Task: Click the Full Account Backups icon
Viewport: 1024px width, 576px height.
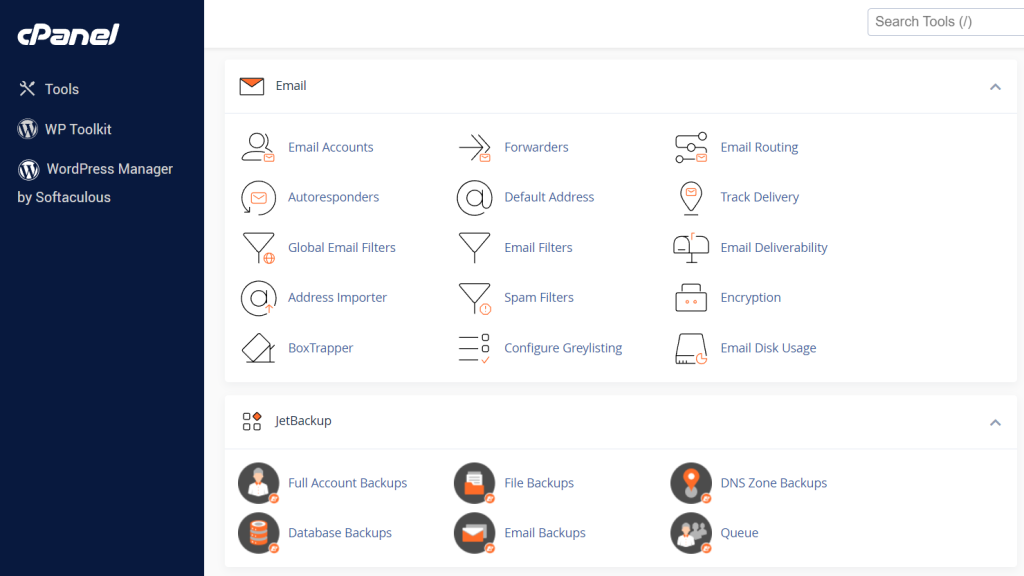Action: click(x=259, y=483)
